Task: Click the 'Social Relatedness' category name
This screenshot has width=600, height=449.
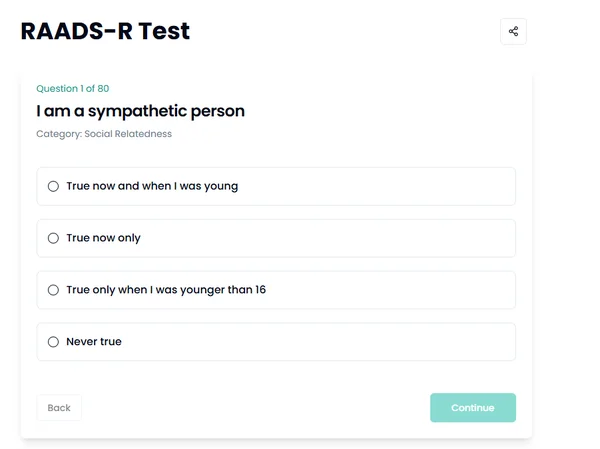Action: point(128,134)
